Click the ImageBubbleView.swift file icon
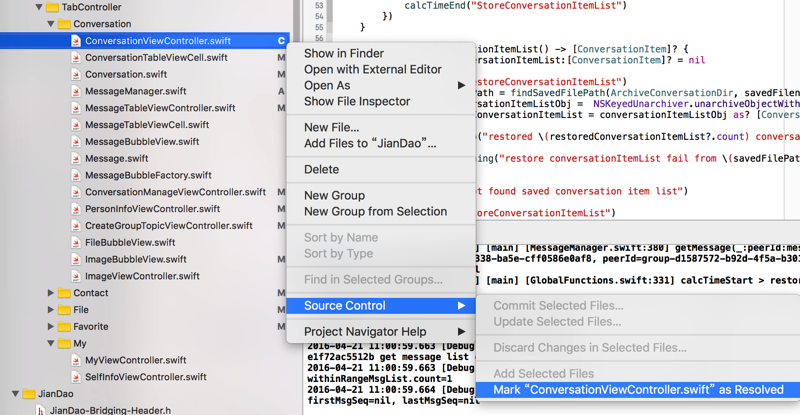This screenshot has height=415, width=800. [x=76, y=259]
